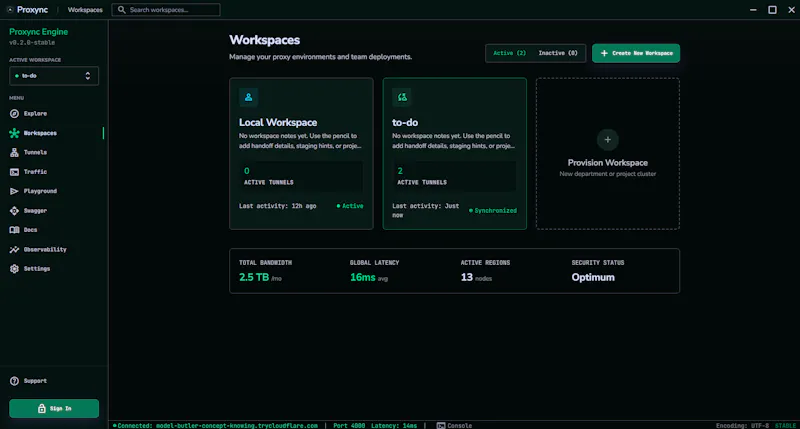Click the Active status on Local Workspace
Viewport: 800px width, 429px height.
coord(350,206)
